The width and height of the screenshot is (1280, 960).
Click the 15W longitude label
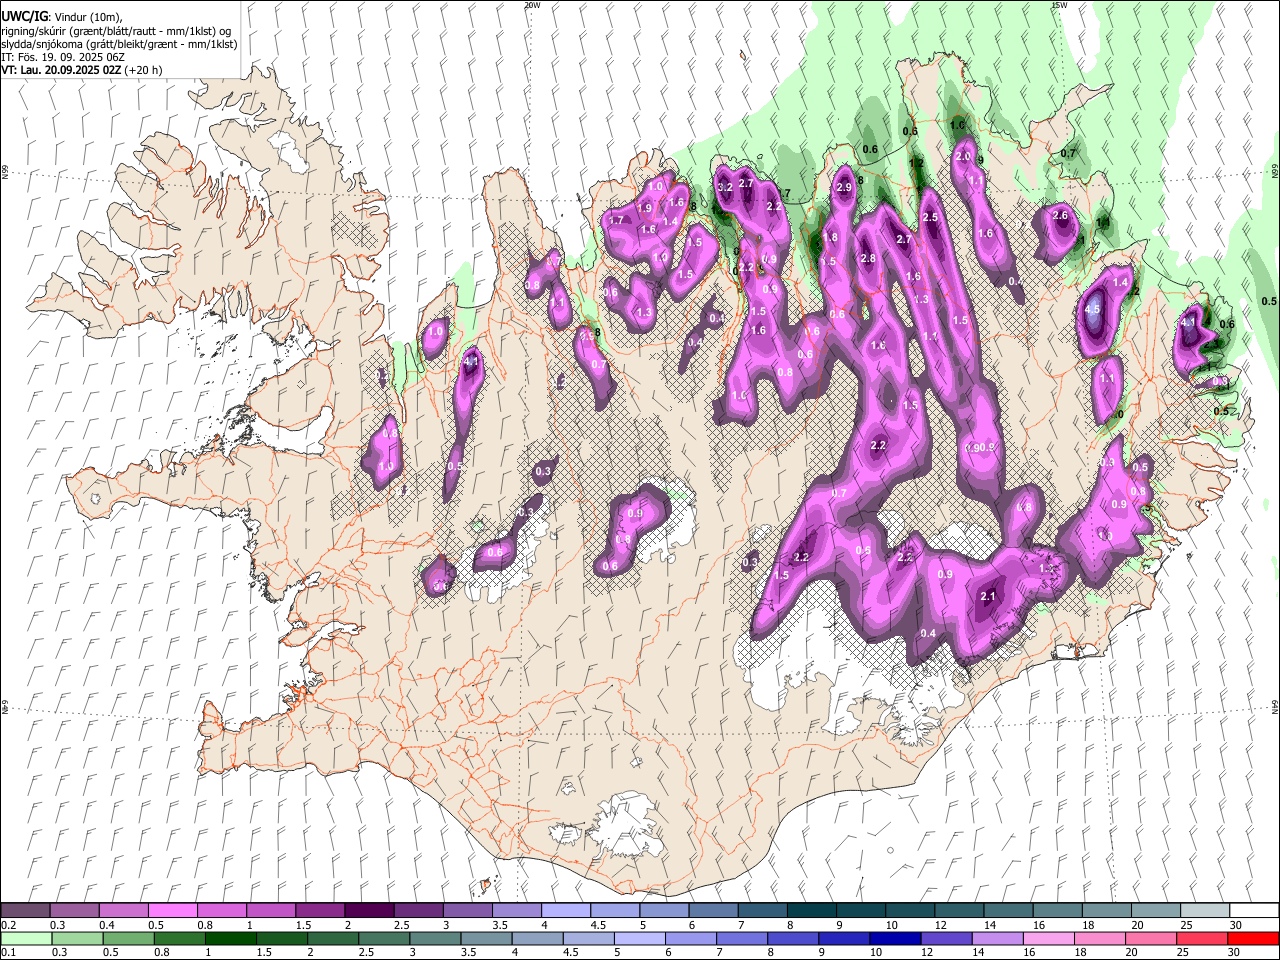(1059, 5)
